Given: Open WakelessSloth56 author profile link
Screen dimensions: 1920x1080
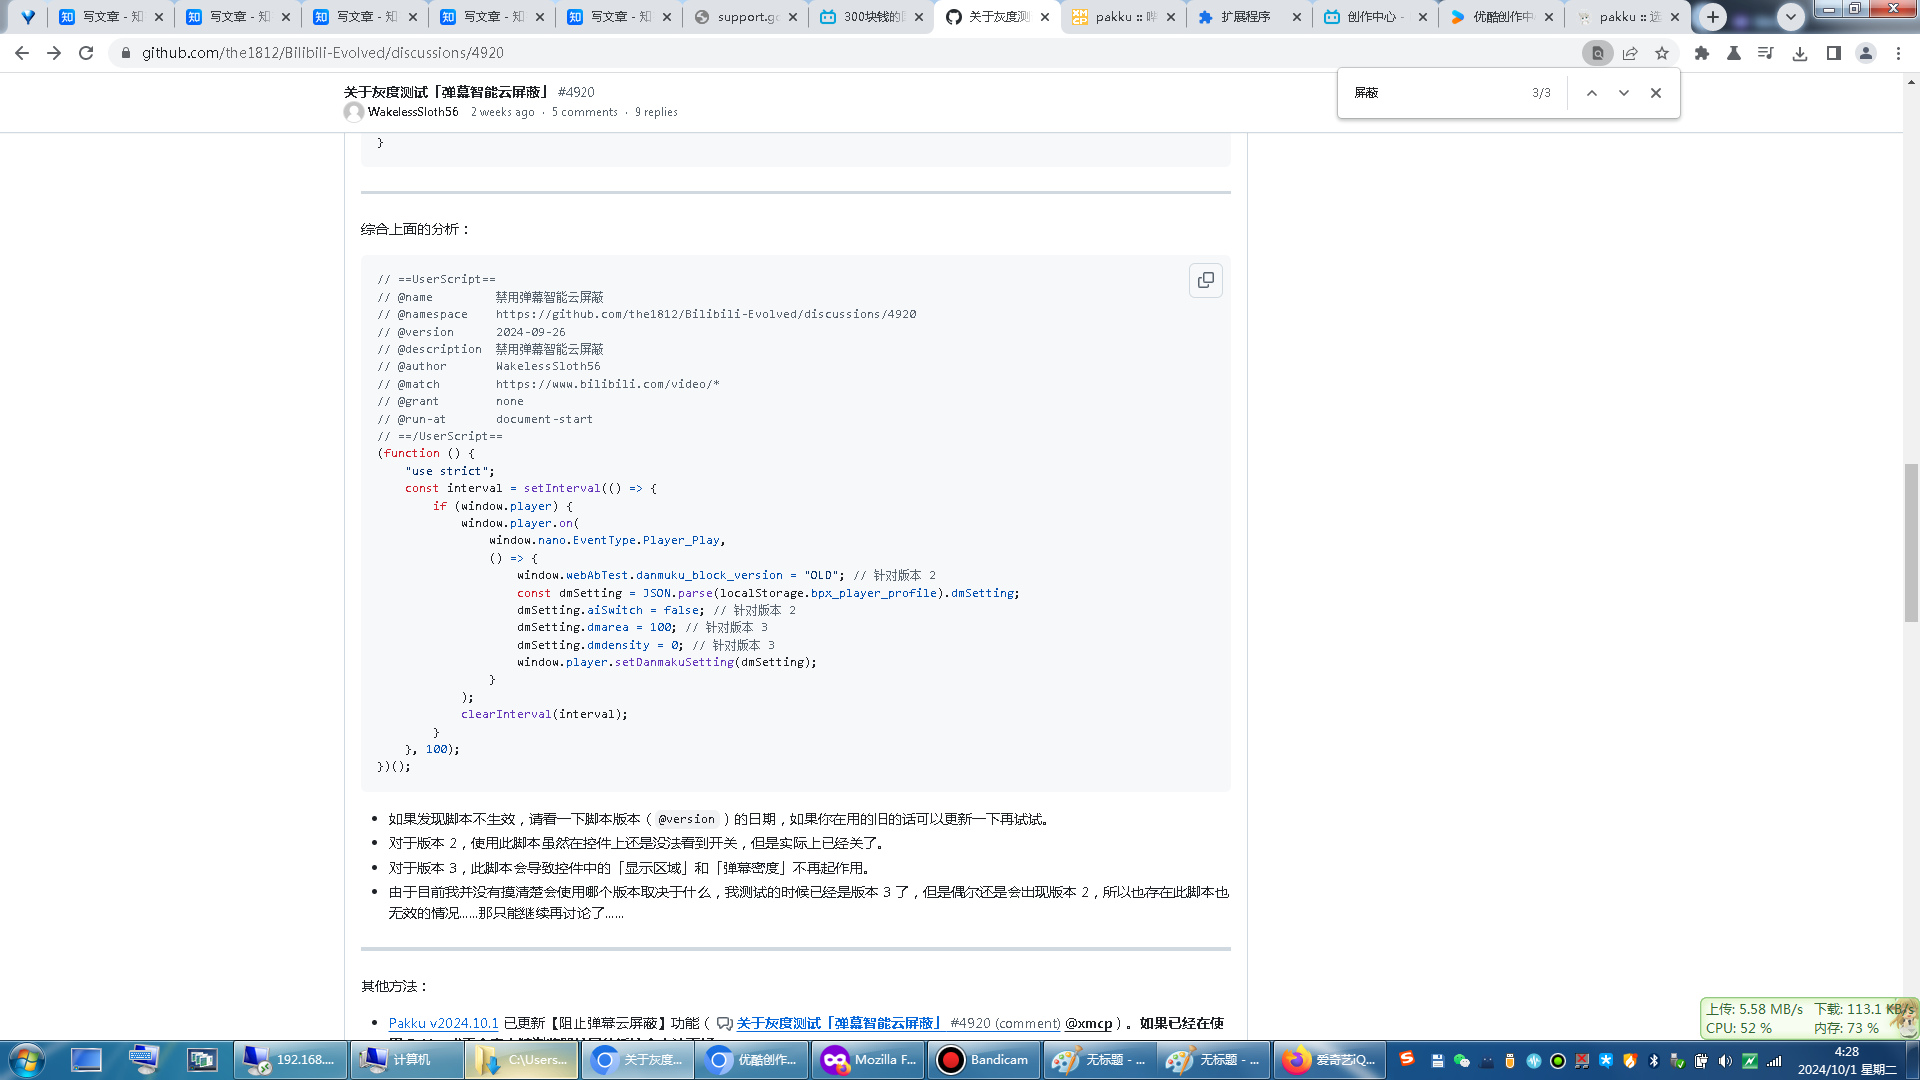Looking at the screenshot, I should tap(413, 112).
